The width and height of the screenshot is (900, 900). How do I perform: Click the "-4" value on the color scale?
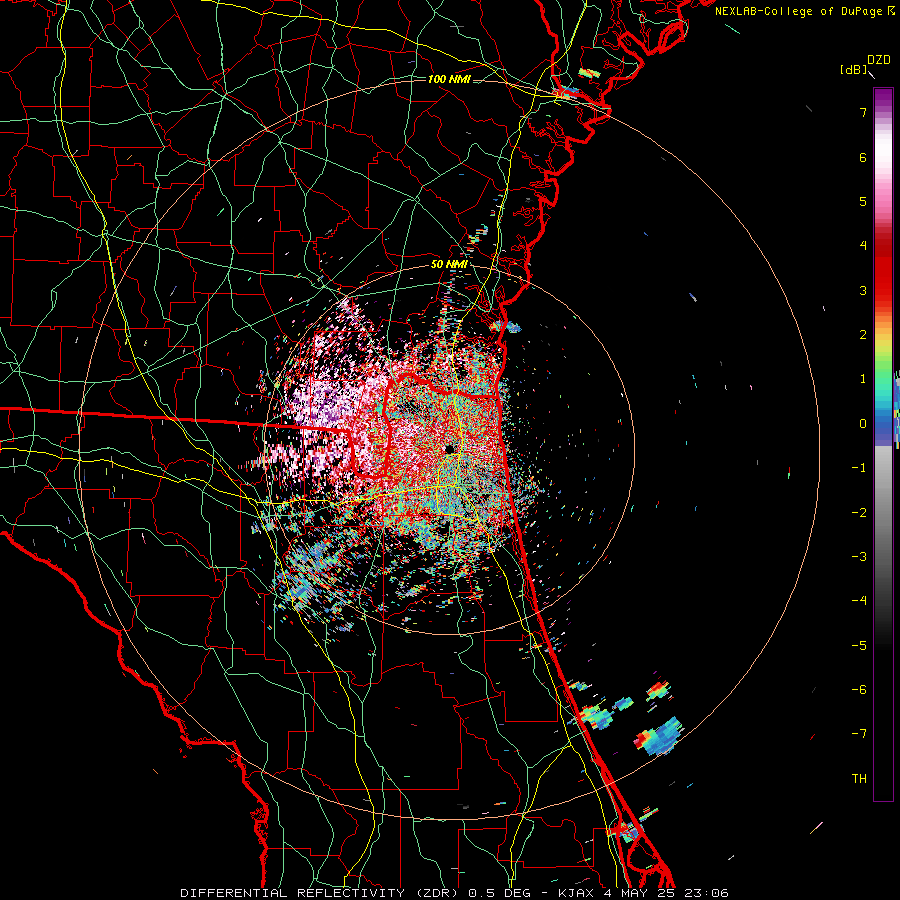coord(859,601)
